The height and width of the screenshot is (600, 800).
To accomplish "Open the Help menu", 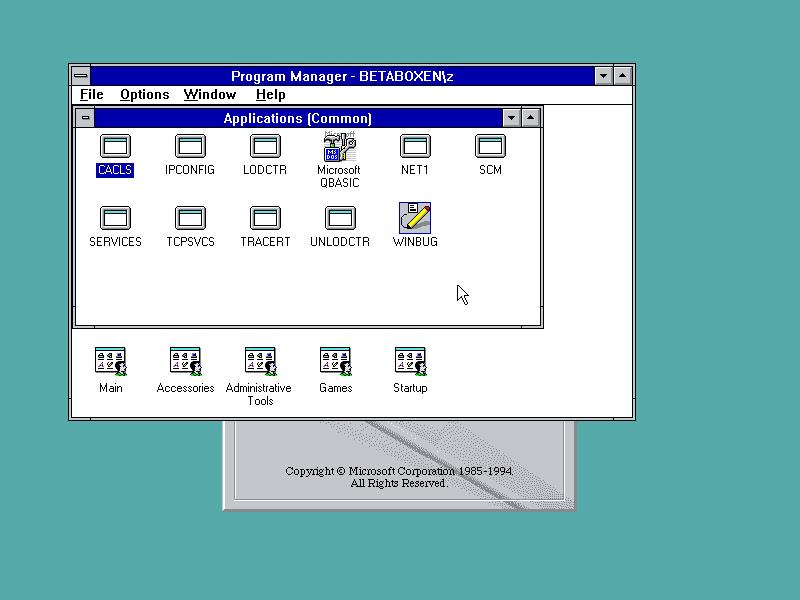I will (x=270, y=95).
